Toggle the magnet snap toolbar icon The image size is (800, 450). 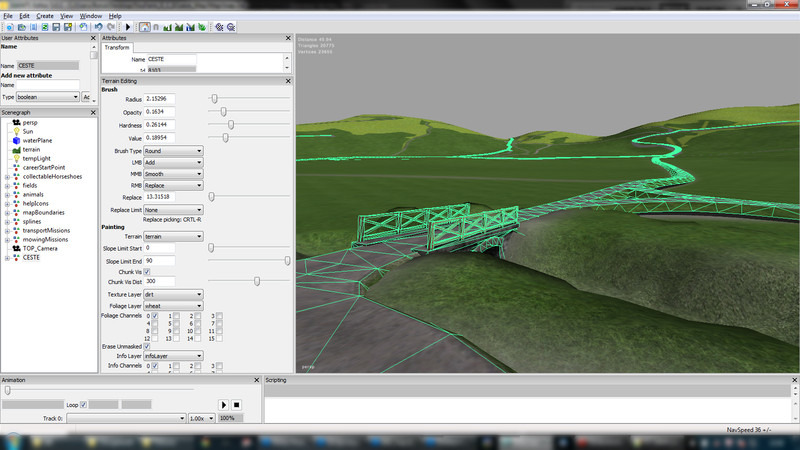156,27
